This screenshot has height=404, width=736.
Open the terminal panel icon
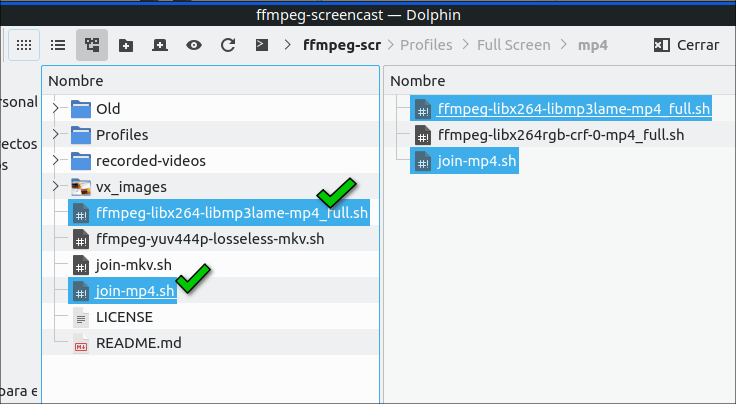point(262,45)
